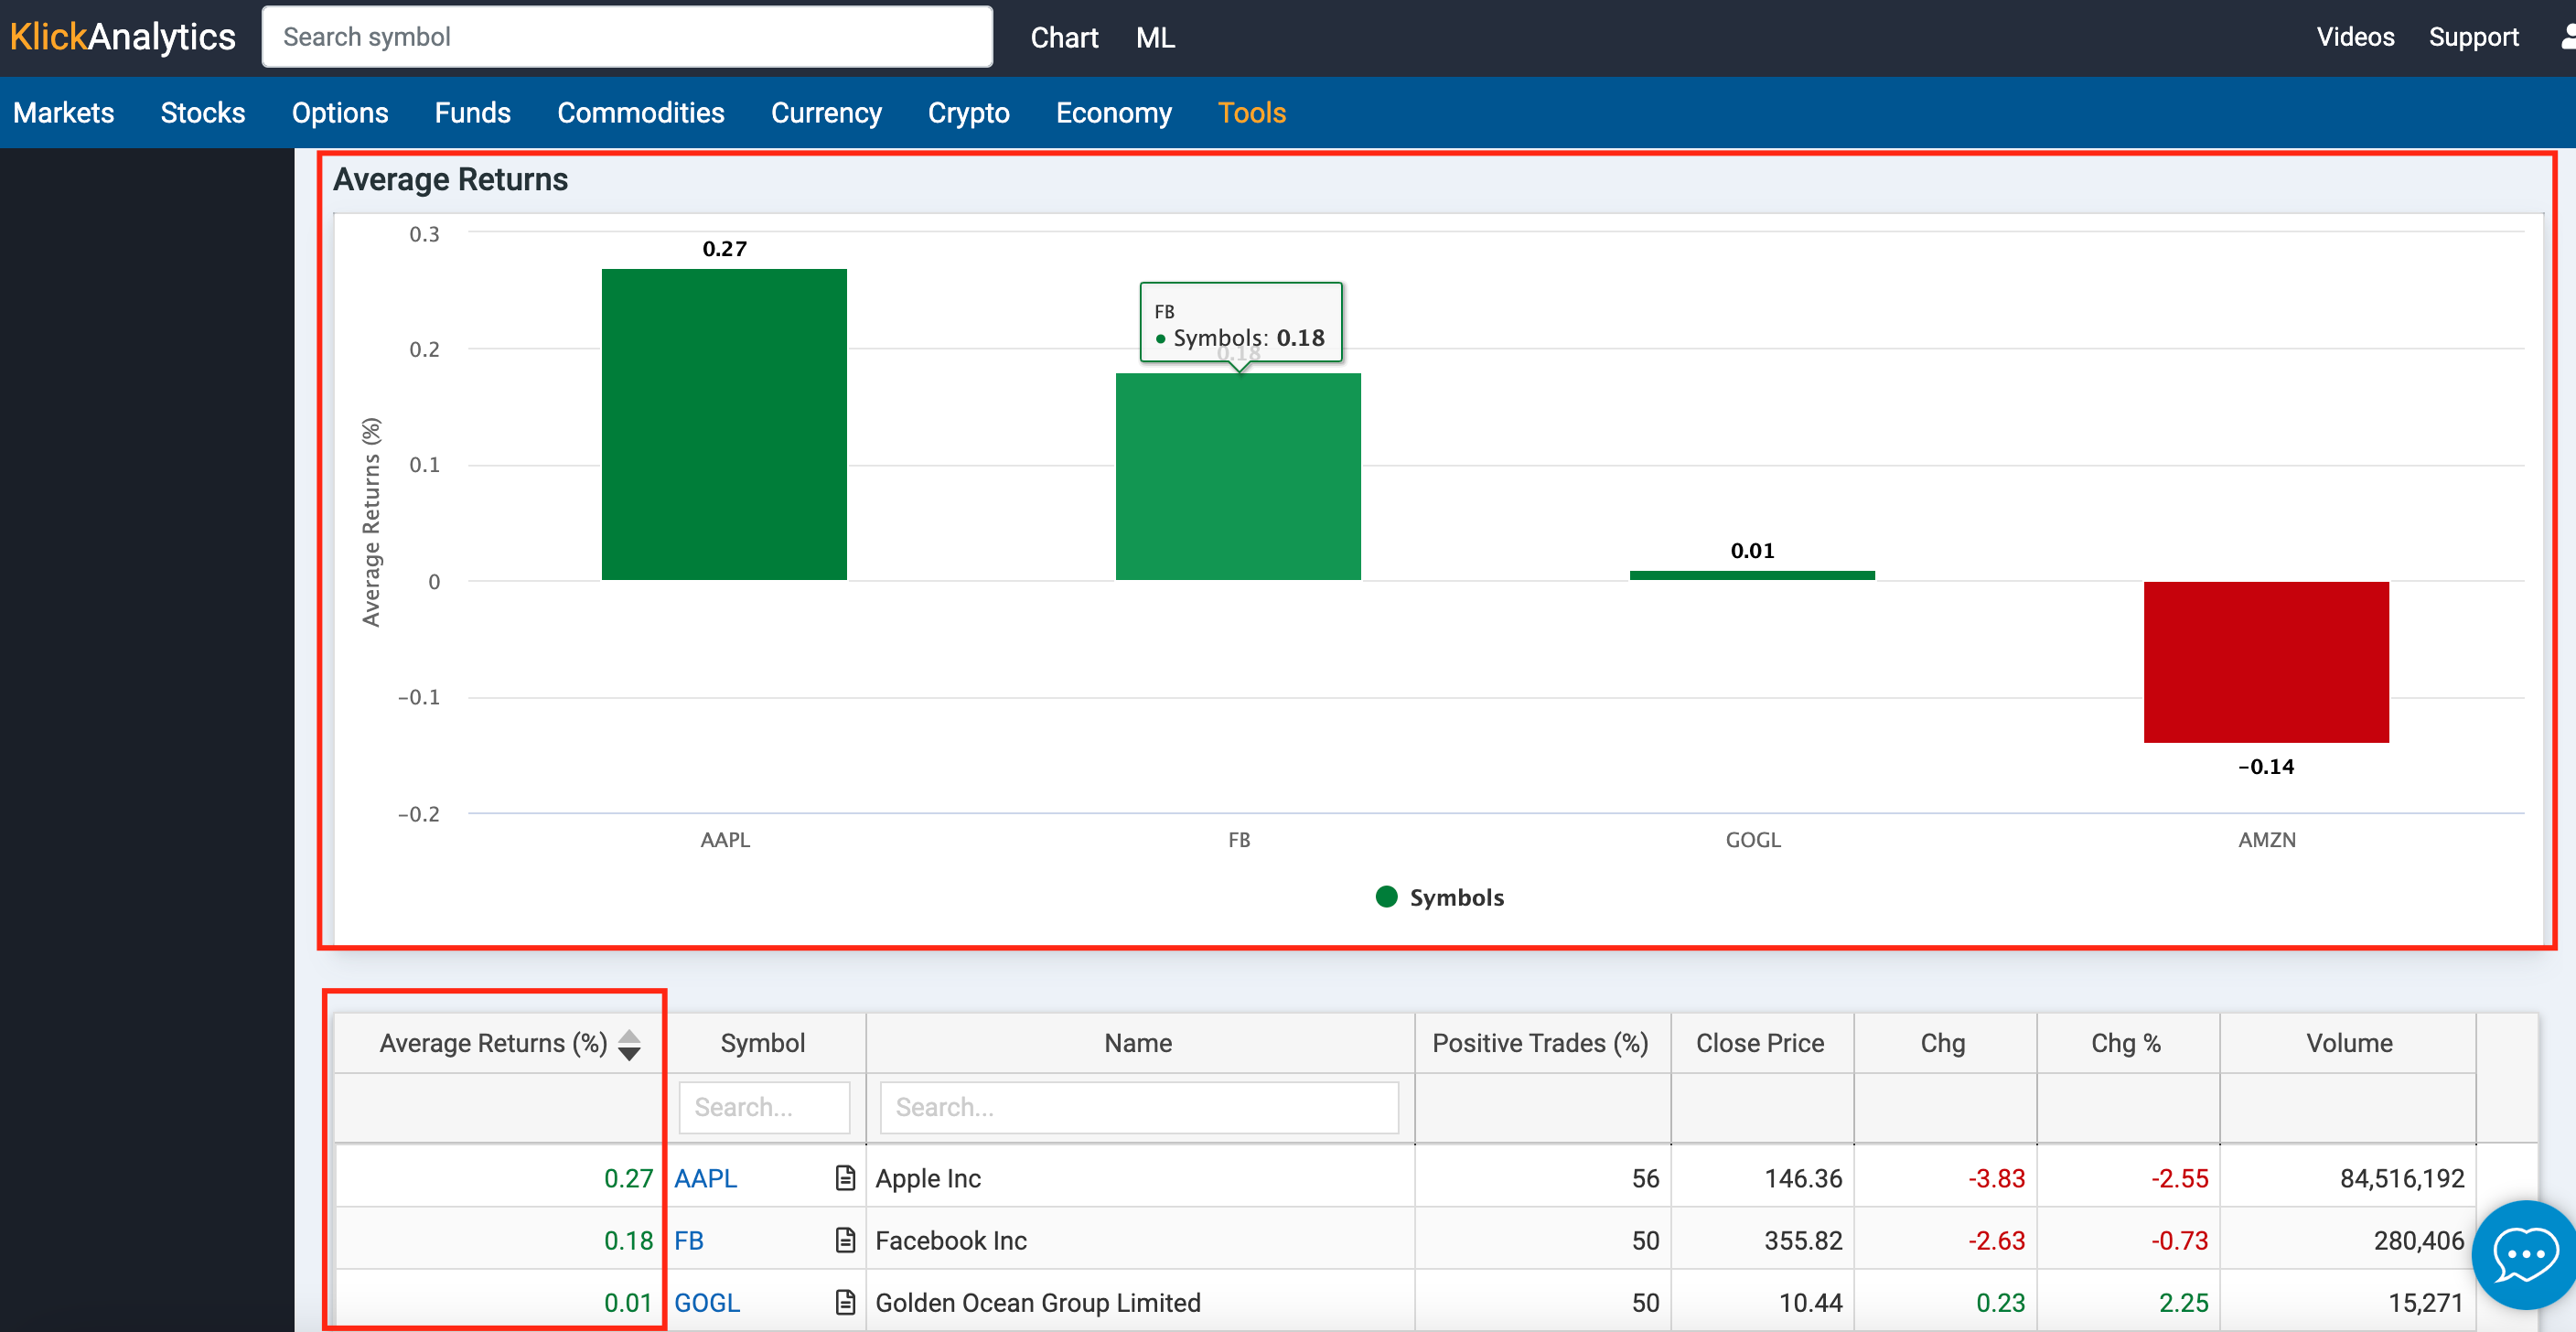Click the user account icon
The height and width of the screenshot is (1332, 2576).
click(2567, 37)
